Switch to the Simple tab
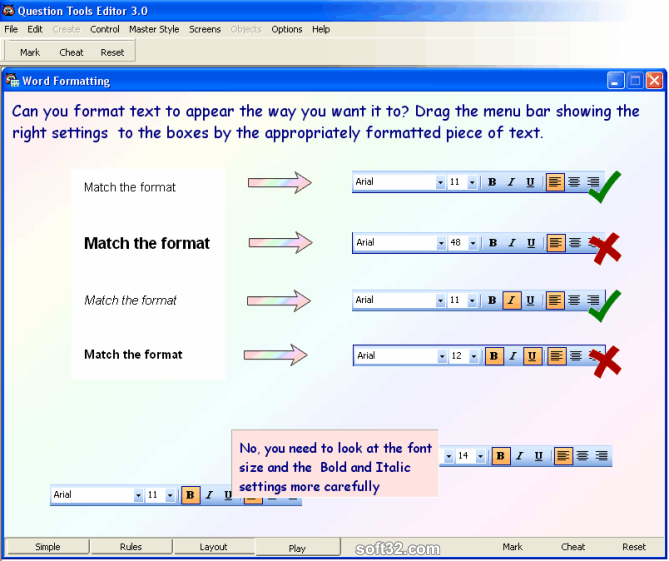 coord(47,547)
